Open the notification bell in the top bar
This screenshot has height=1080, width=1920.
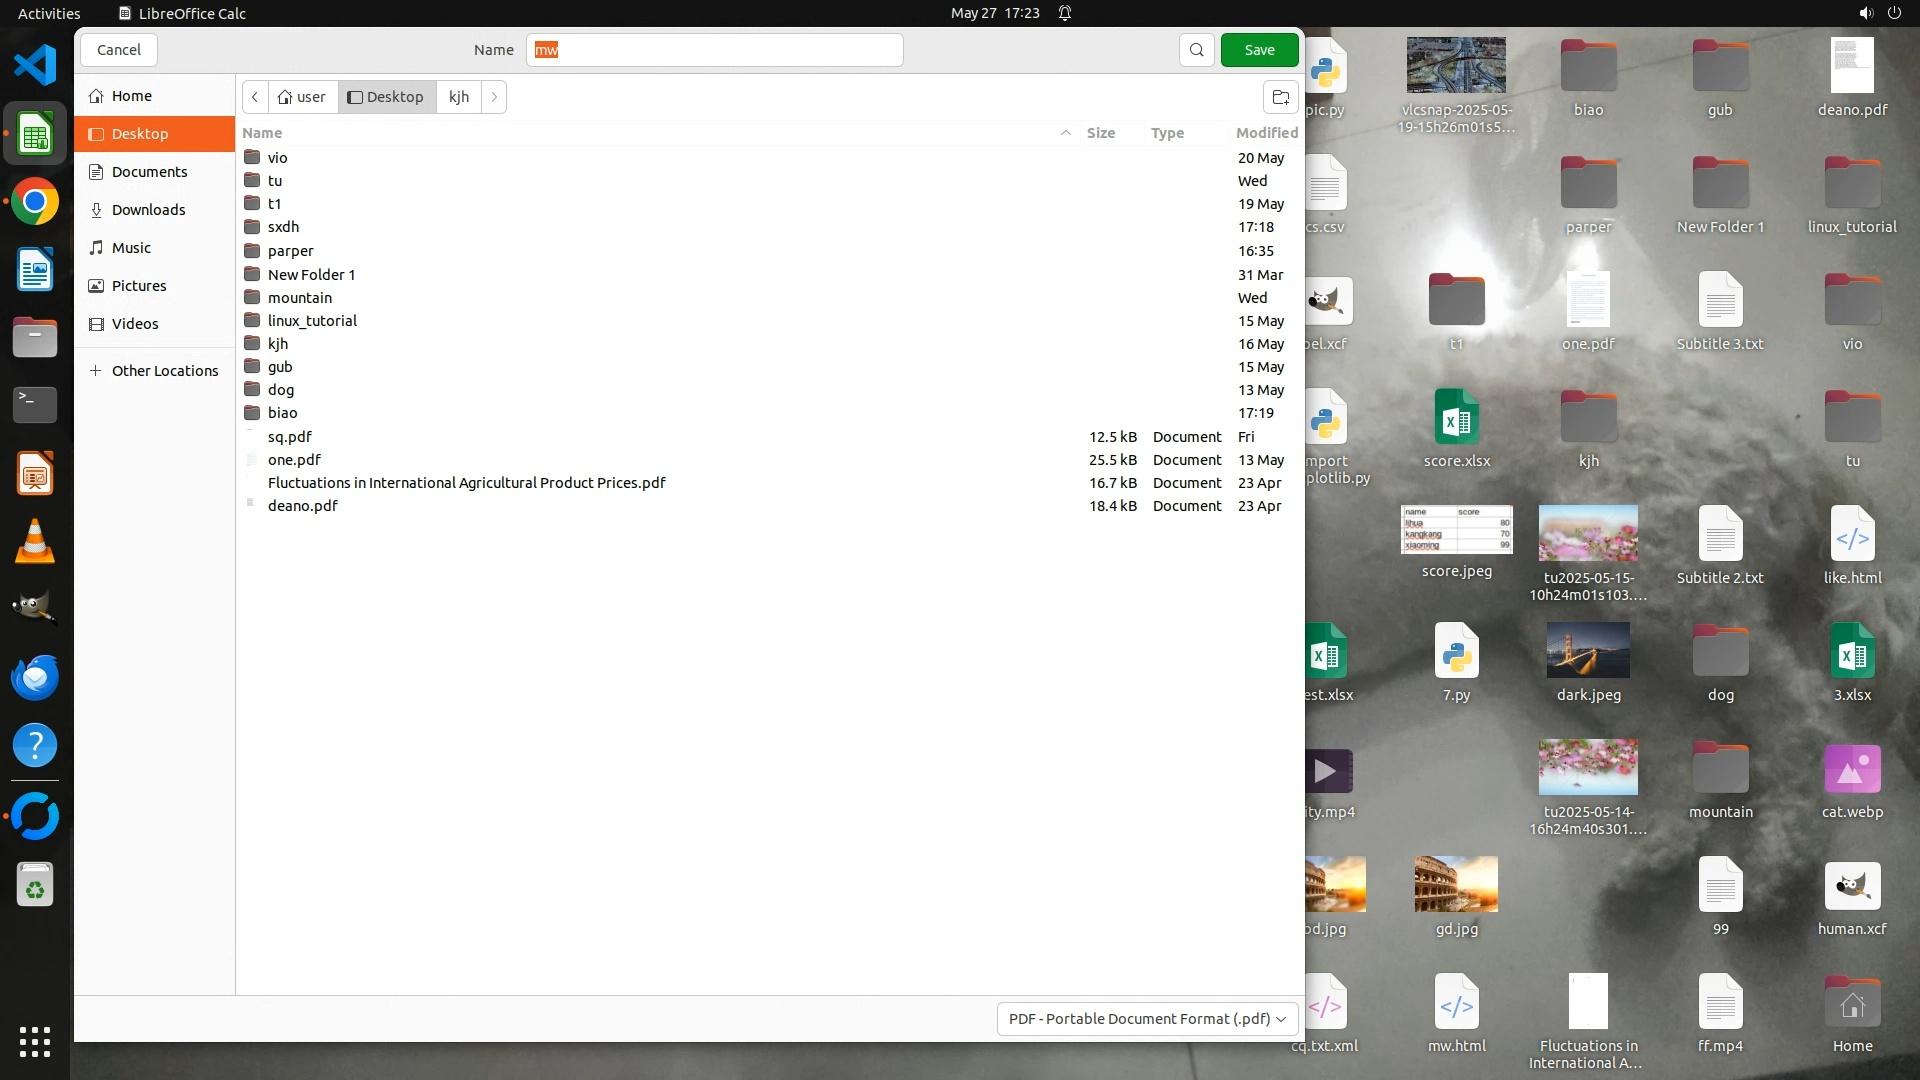click(x=1065, y=13)
